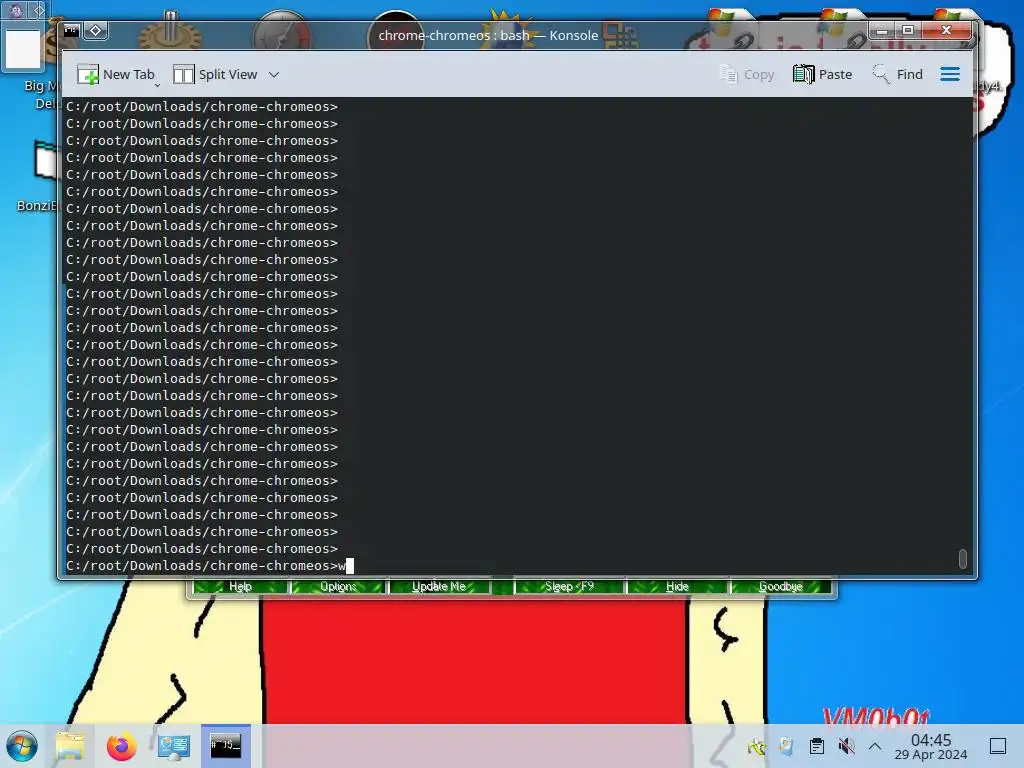Click the Help button in the green bar
Image resolution: width=1024 pixels, height=768 pixels.
tap(240, 586)
